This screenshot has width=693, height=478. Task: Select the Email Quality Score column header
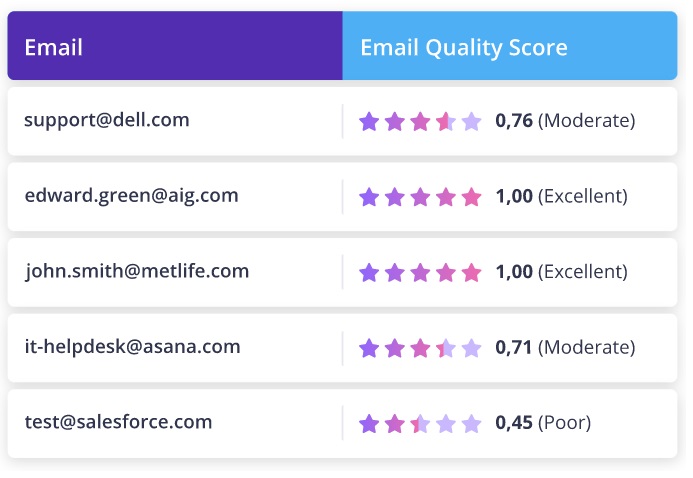[x=464, y=47]
